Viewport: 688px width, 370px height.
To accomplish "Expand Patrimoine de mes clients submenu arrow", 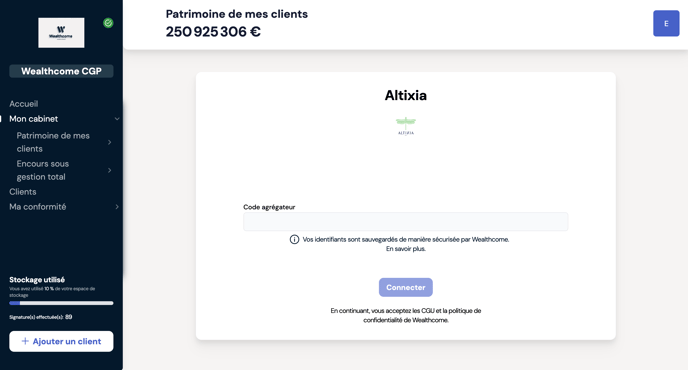I will [109, 142].
